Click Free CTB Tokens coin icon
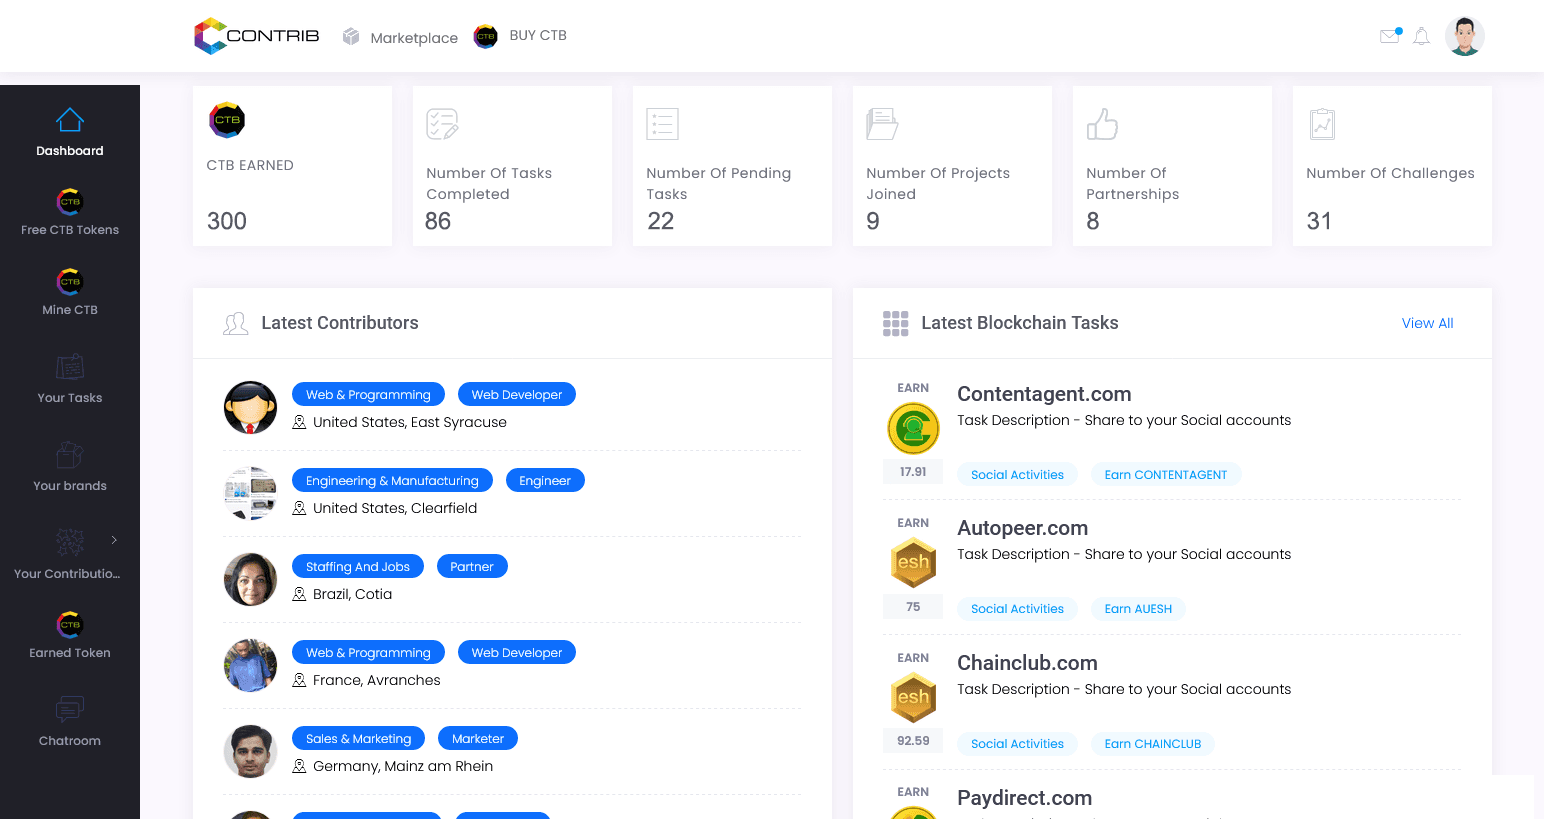Image resolution: width=1544 pixels, height=819 pixels. pyautogui.click(x=70, y=201)
